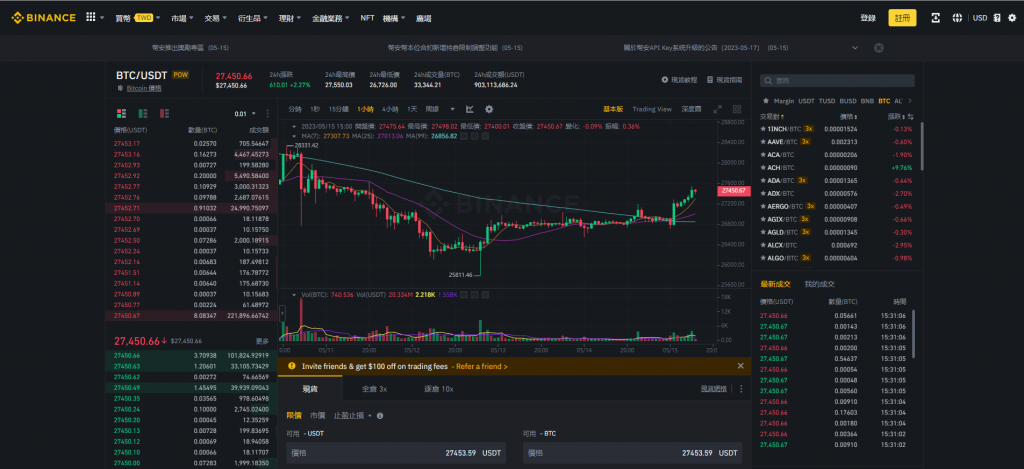1024x469 pixels.
Task: Open technical indicators chart icon
Action: [470, 109]
